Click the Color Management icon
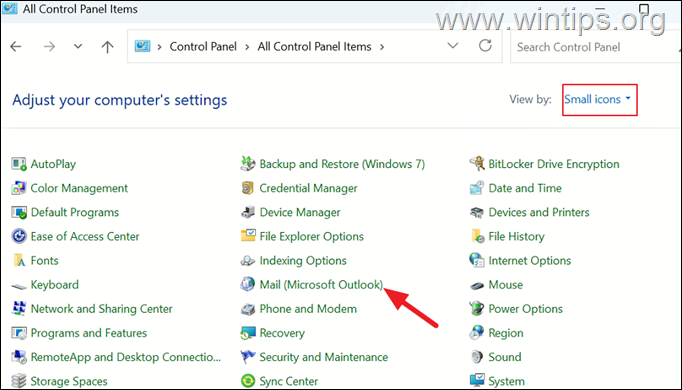Image resolution: width=682 pixels, height=390 pixels. 19,188
